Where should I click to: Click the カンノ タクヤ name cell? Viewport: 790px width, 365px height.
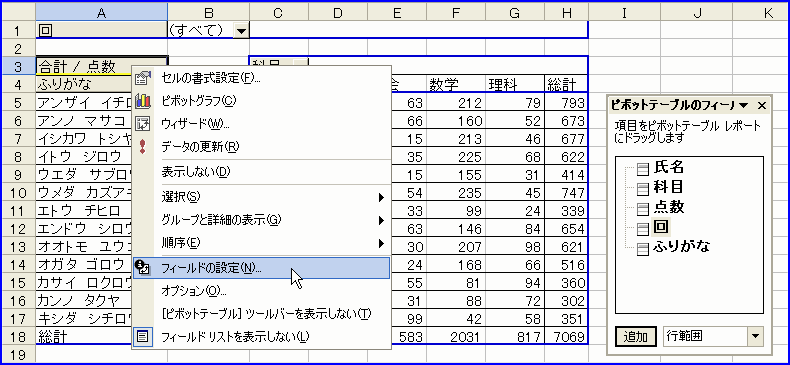84,300
